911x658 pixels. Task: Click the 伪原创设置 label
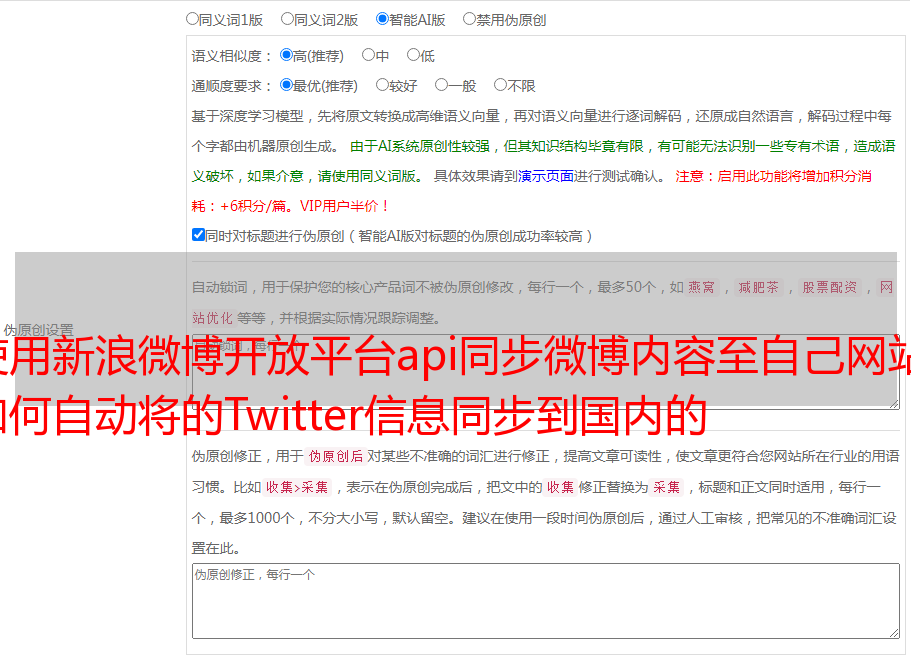click(38, 330)
